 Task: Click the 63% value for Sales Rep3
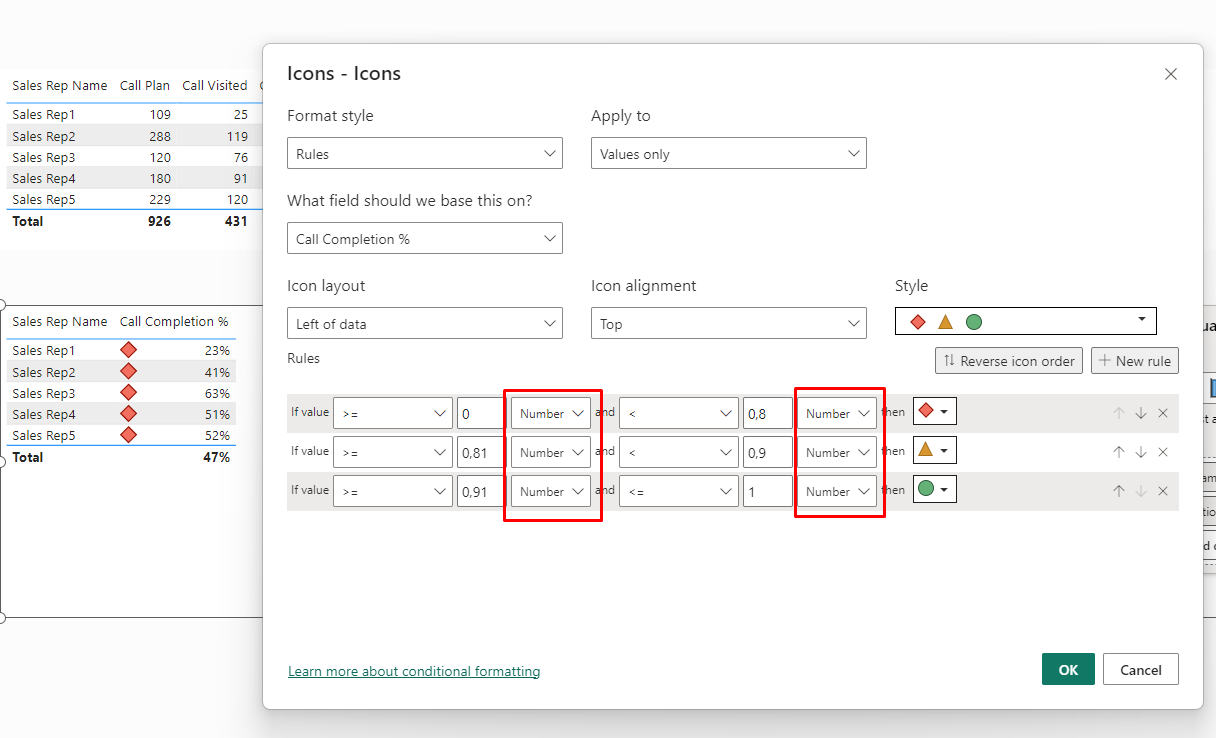click(218, 393)
